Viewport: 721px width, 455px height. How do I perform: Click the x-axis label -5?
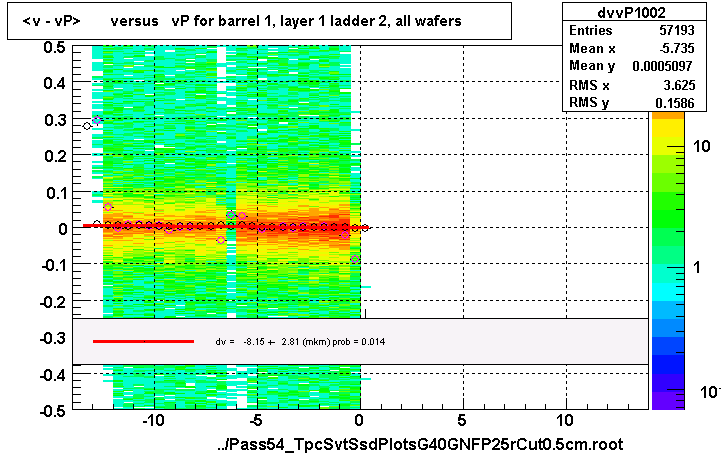pyautogui.click(x=255, y=421)
